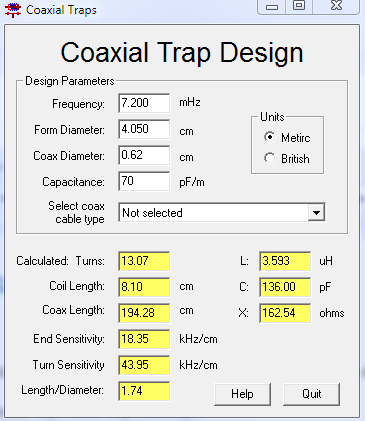Click the Coax Length value 194.28

[144, 313]
